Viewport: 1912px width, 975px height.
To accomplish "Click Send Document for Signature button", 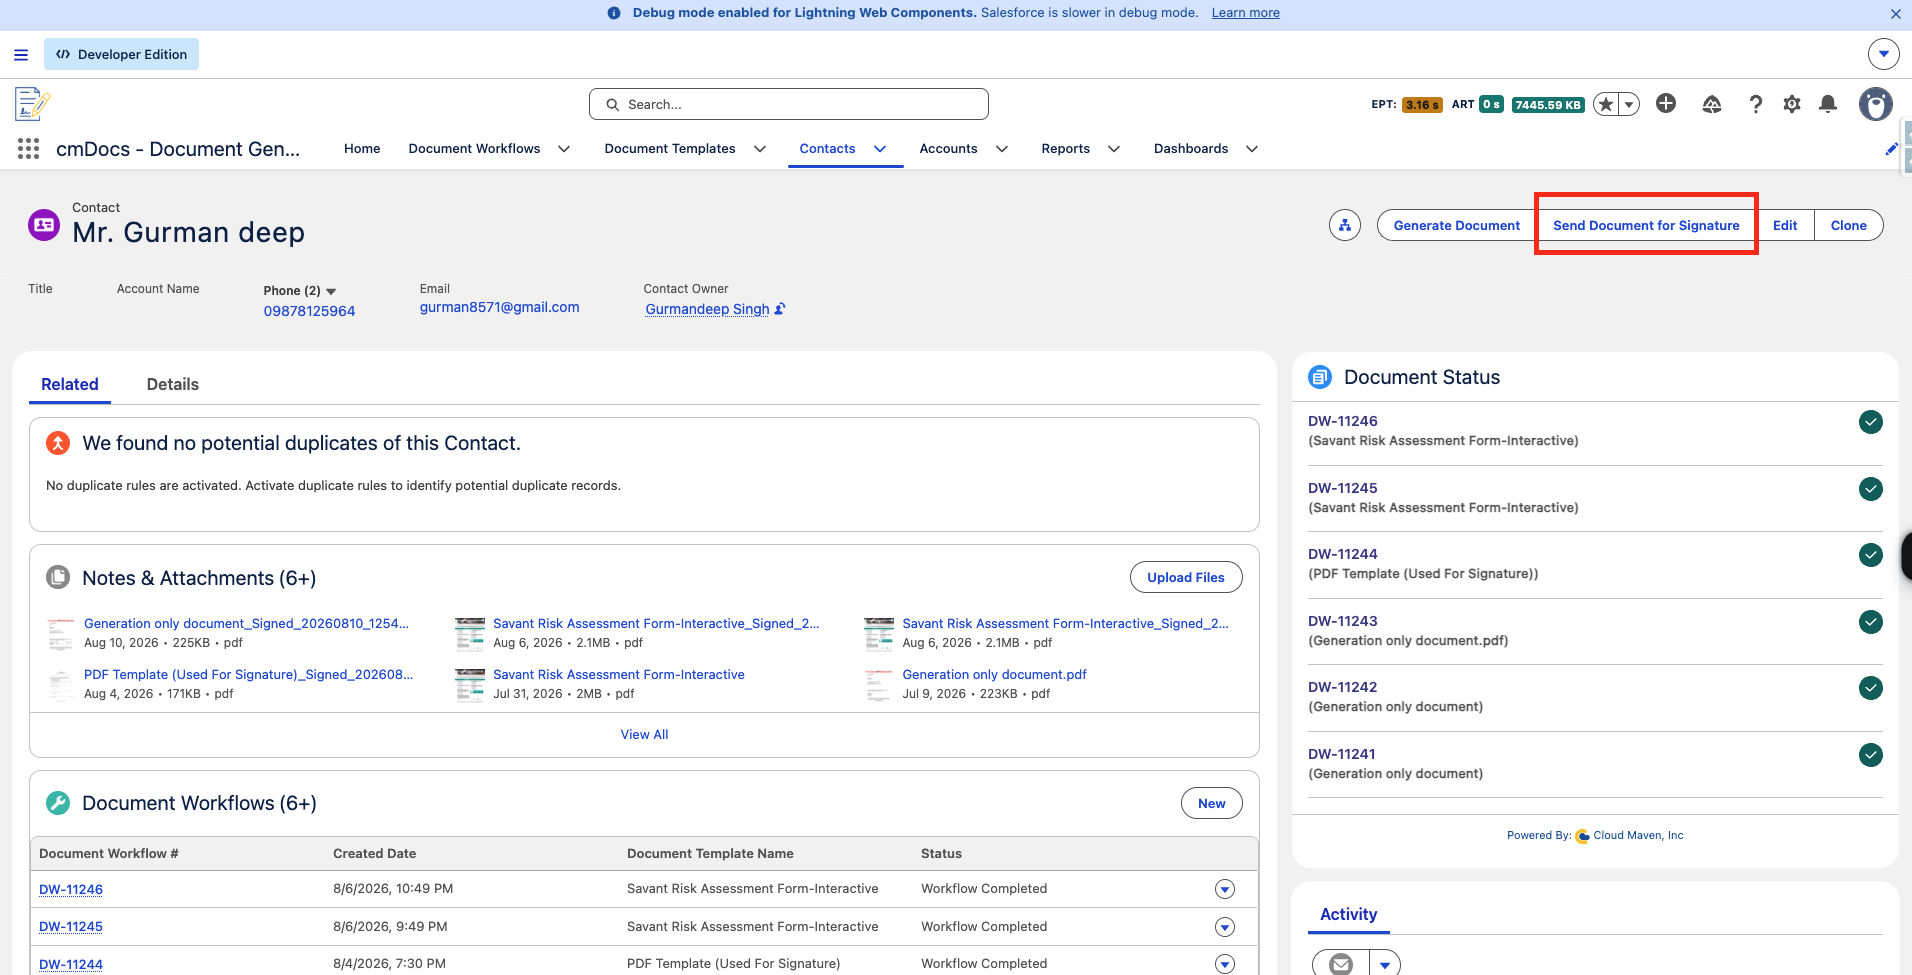I will 1646,225.
